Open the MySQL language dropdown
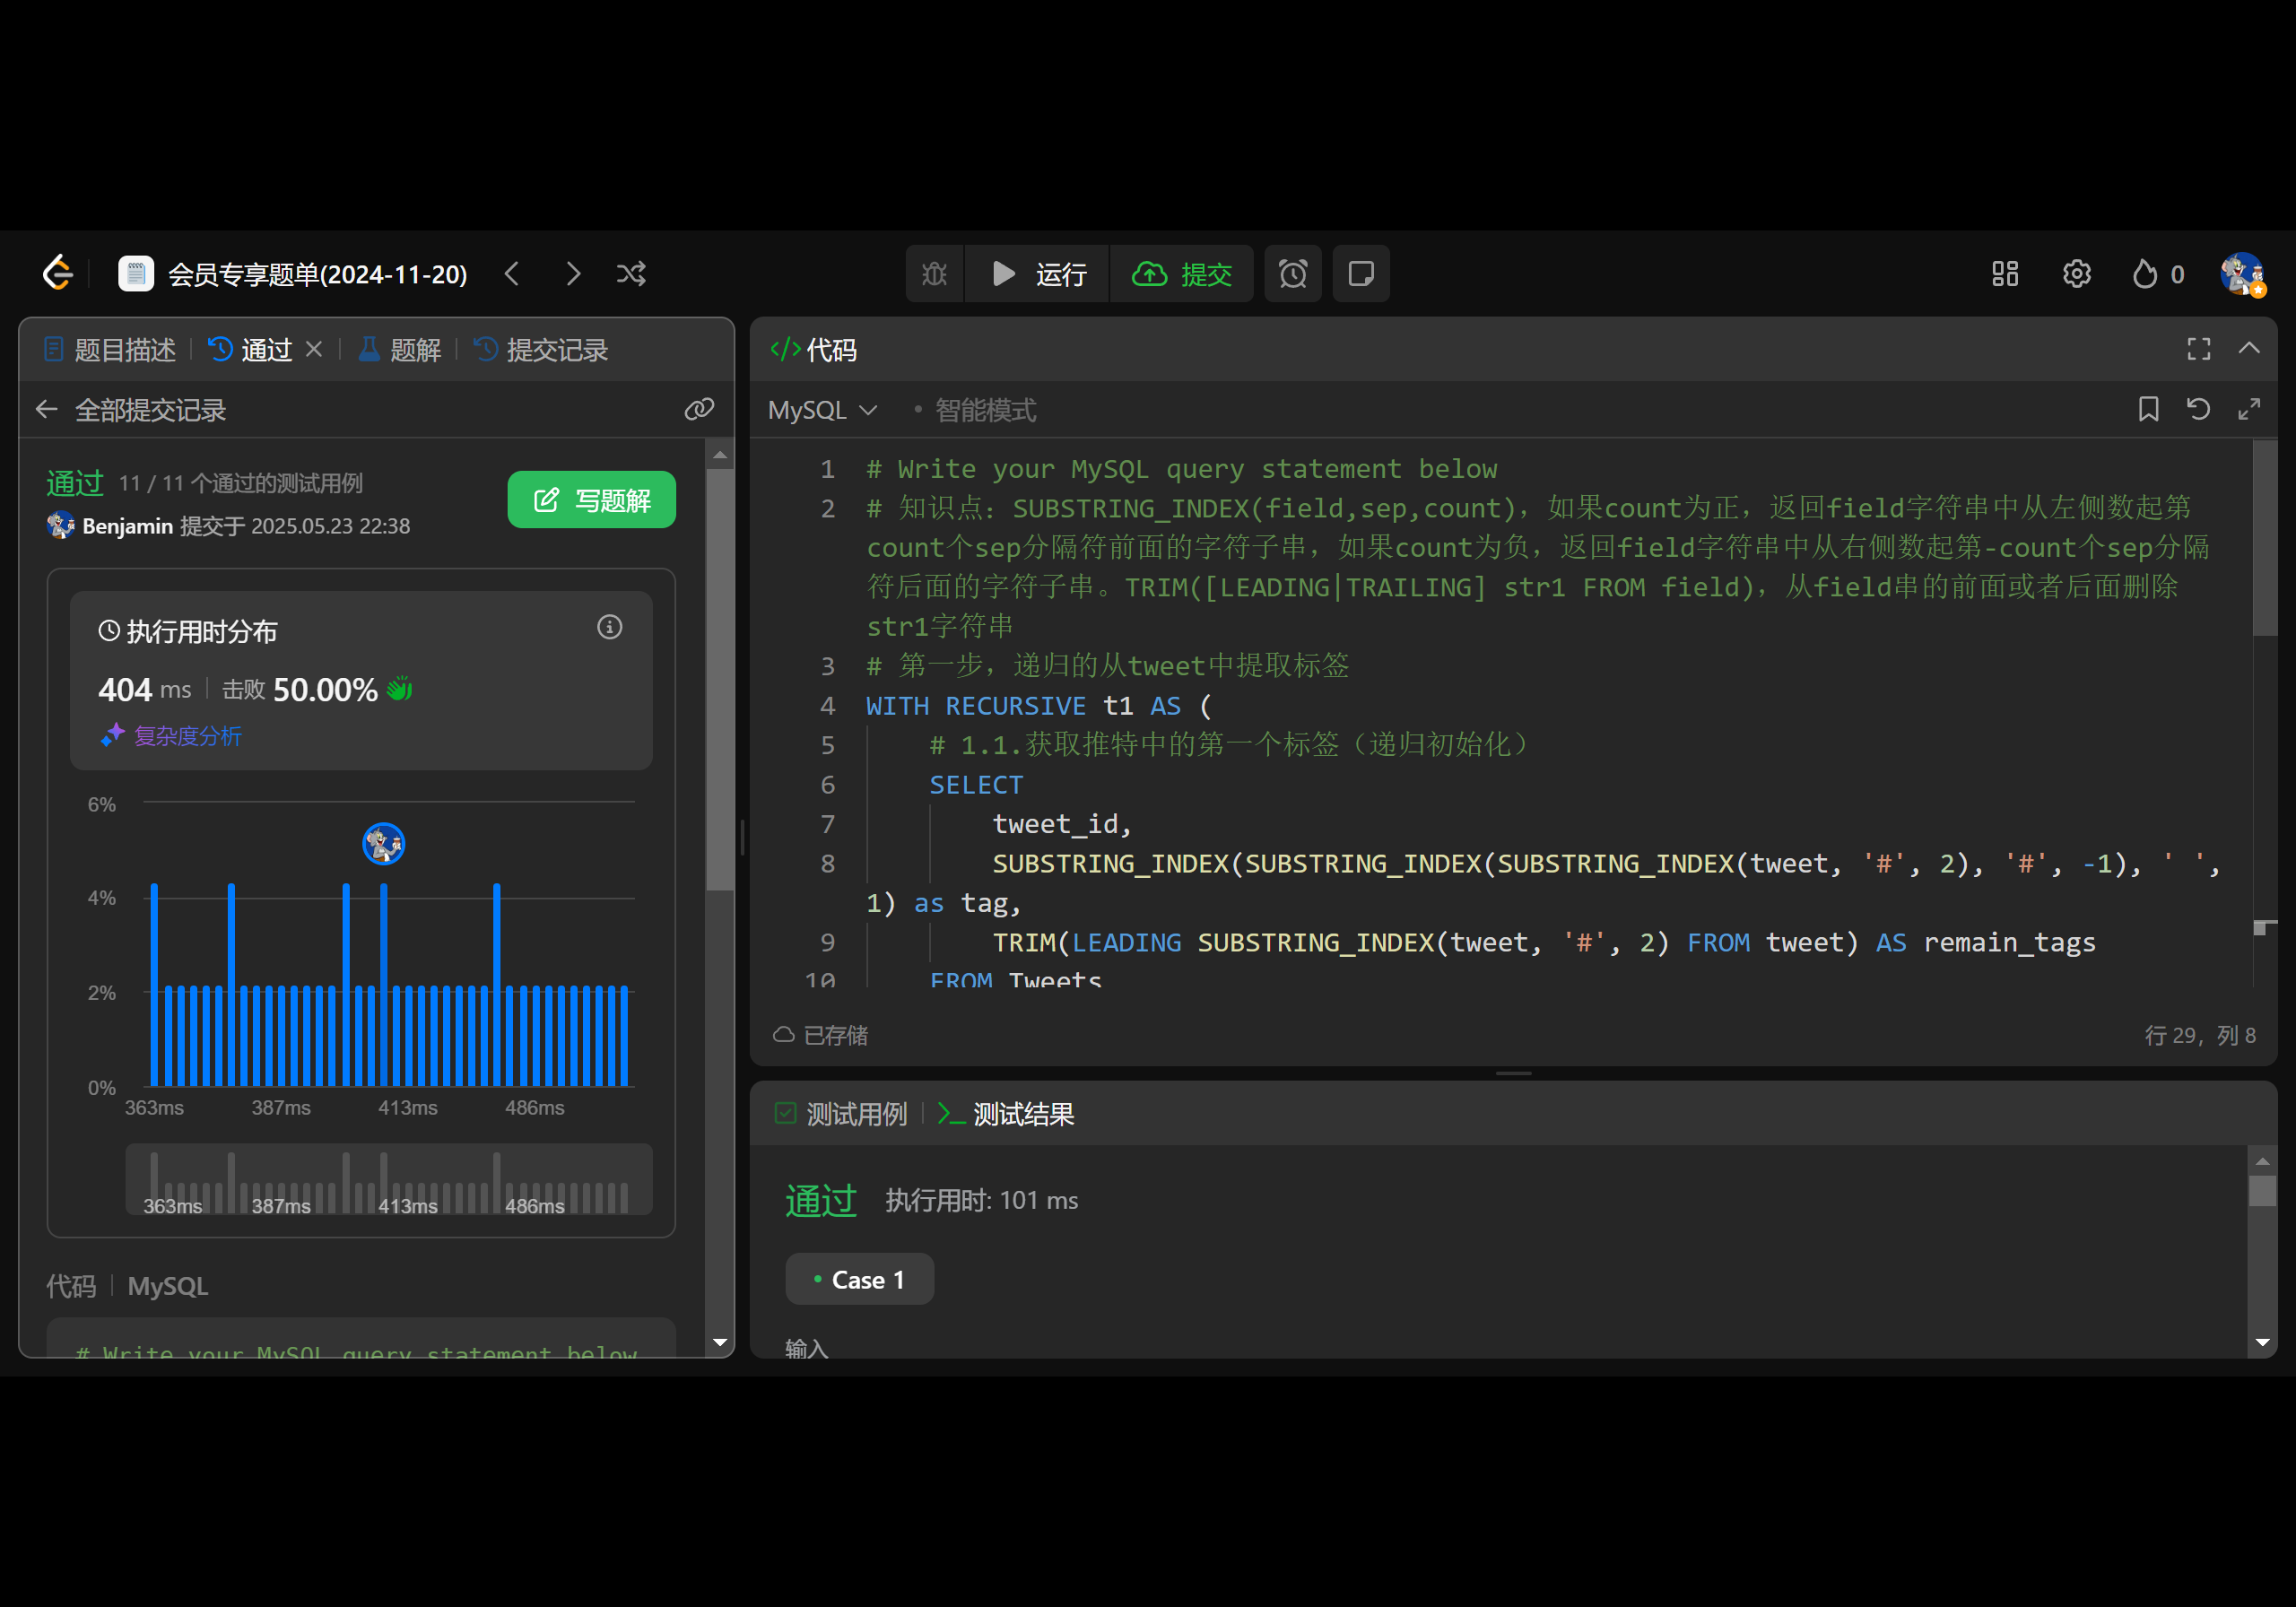Image resolution: width=2296 pixels, height=1607 pixels. (x=822, y=410)
